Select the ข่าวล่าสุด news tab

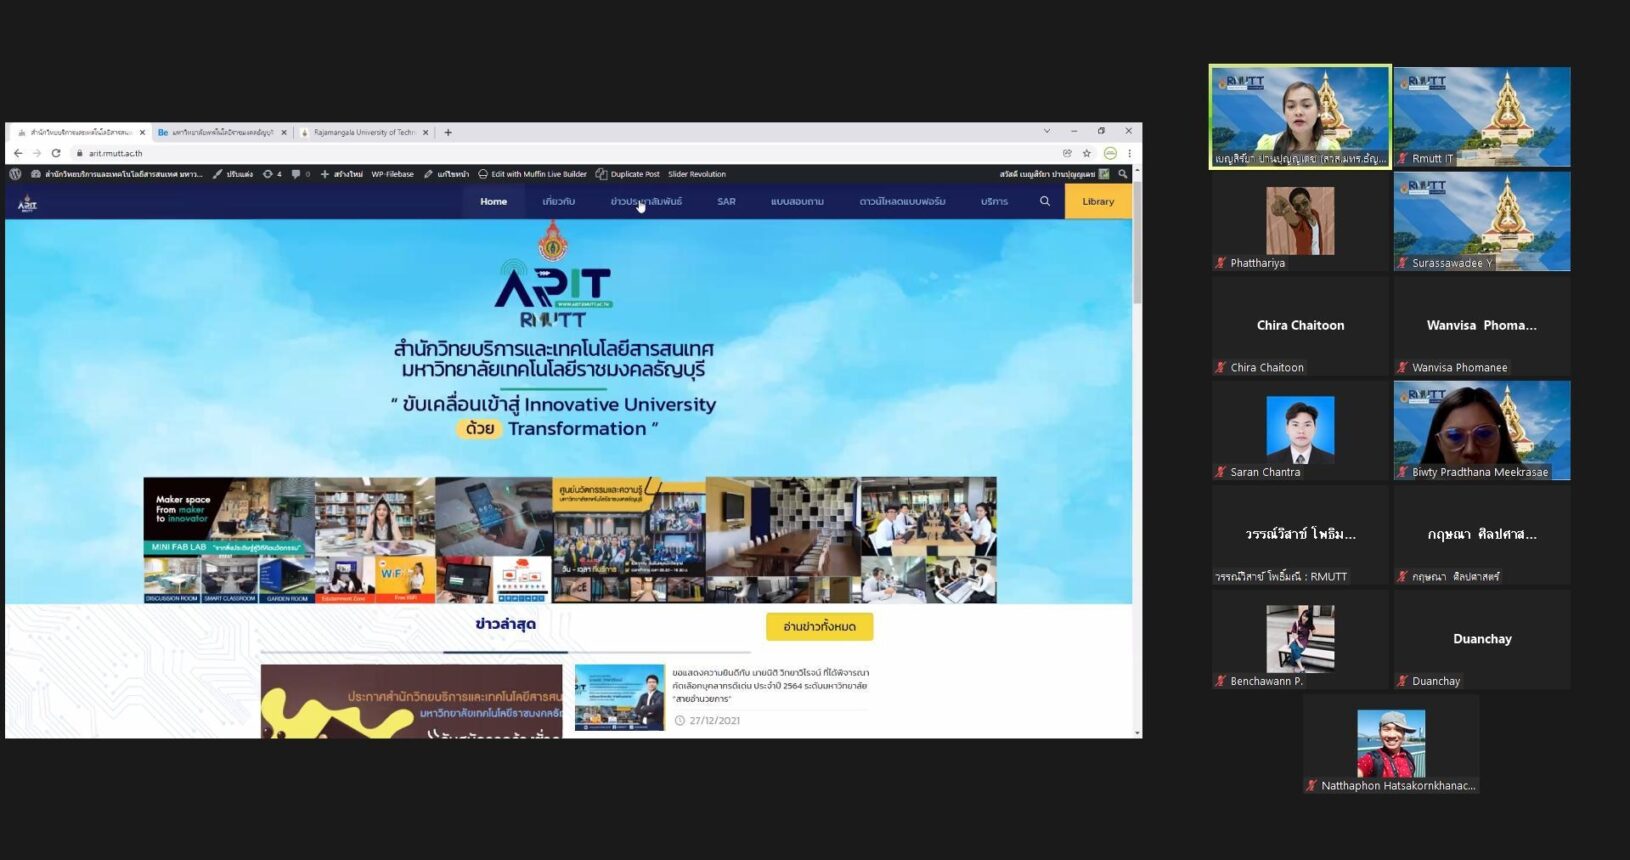[x=505, y=624]
